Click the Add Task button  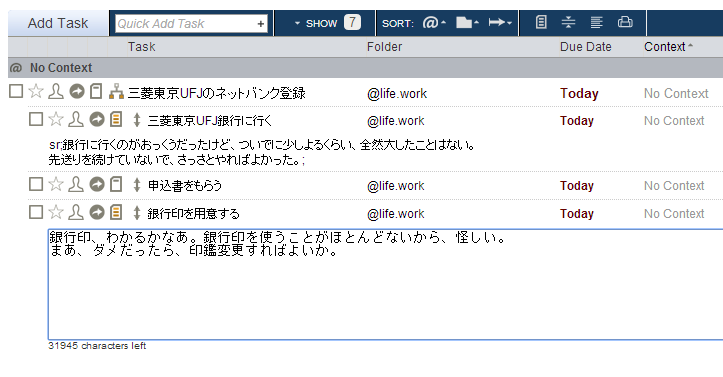[x=58, y=23]
